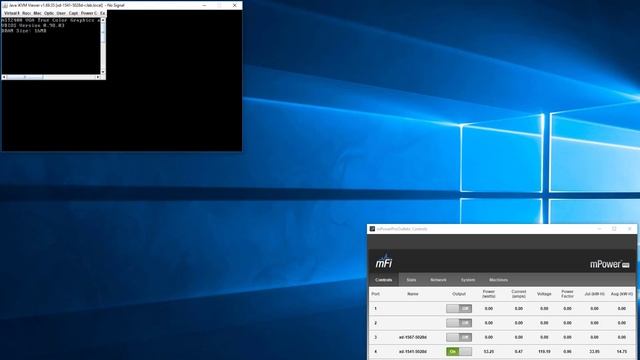Select the port 3 device name cell
This screenshot has width=640, height=360.
tap(413, 337)
